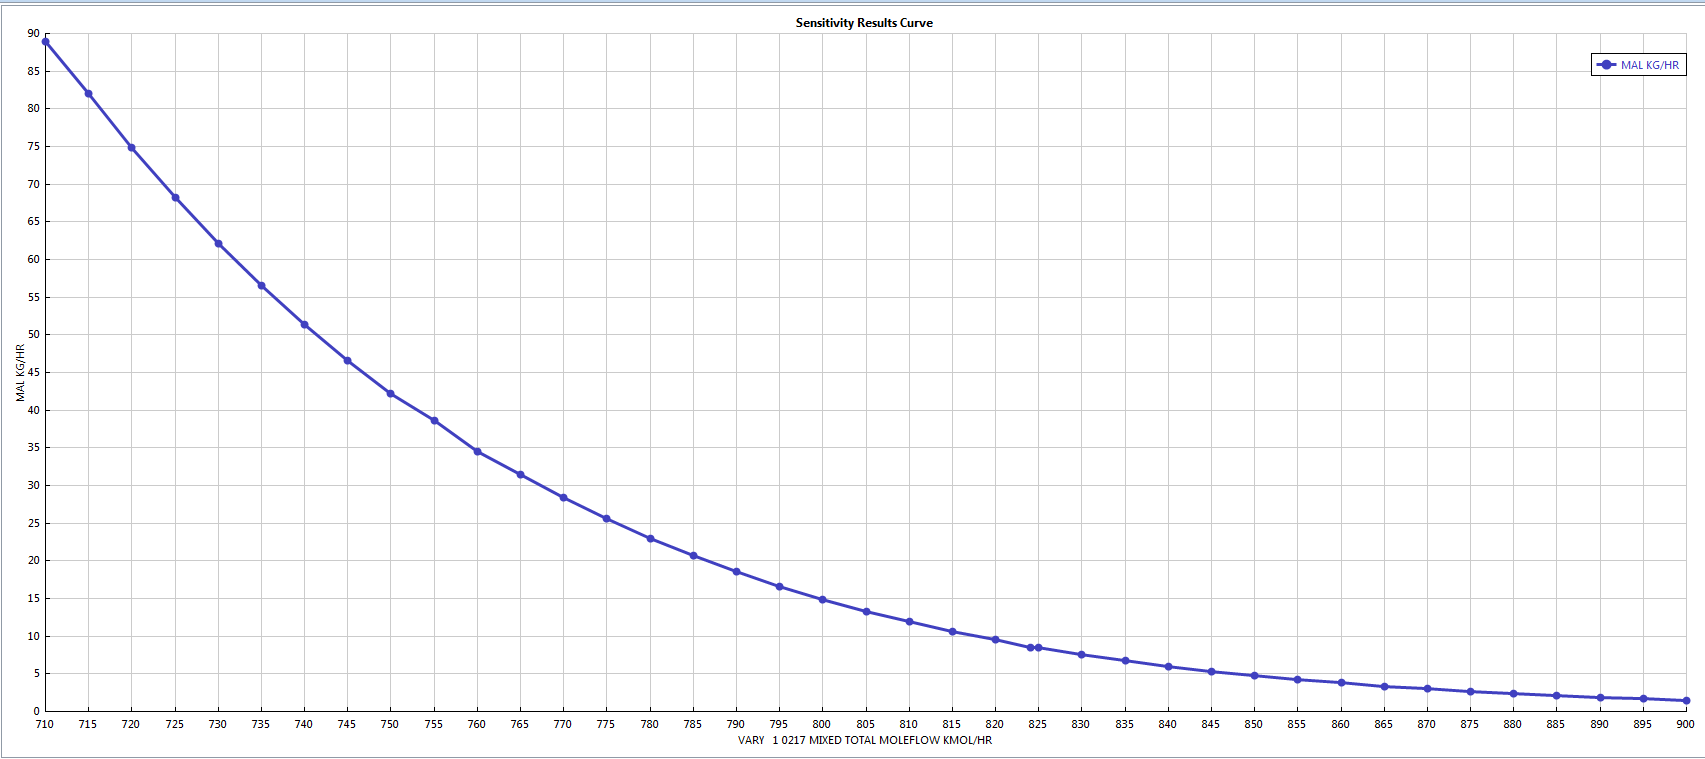This screenshot has width=1705, height=759.
Task: Click the y-axis tick label 20
Action: tap(34, 560)
